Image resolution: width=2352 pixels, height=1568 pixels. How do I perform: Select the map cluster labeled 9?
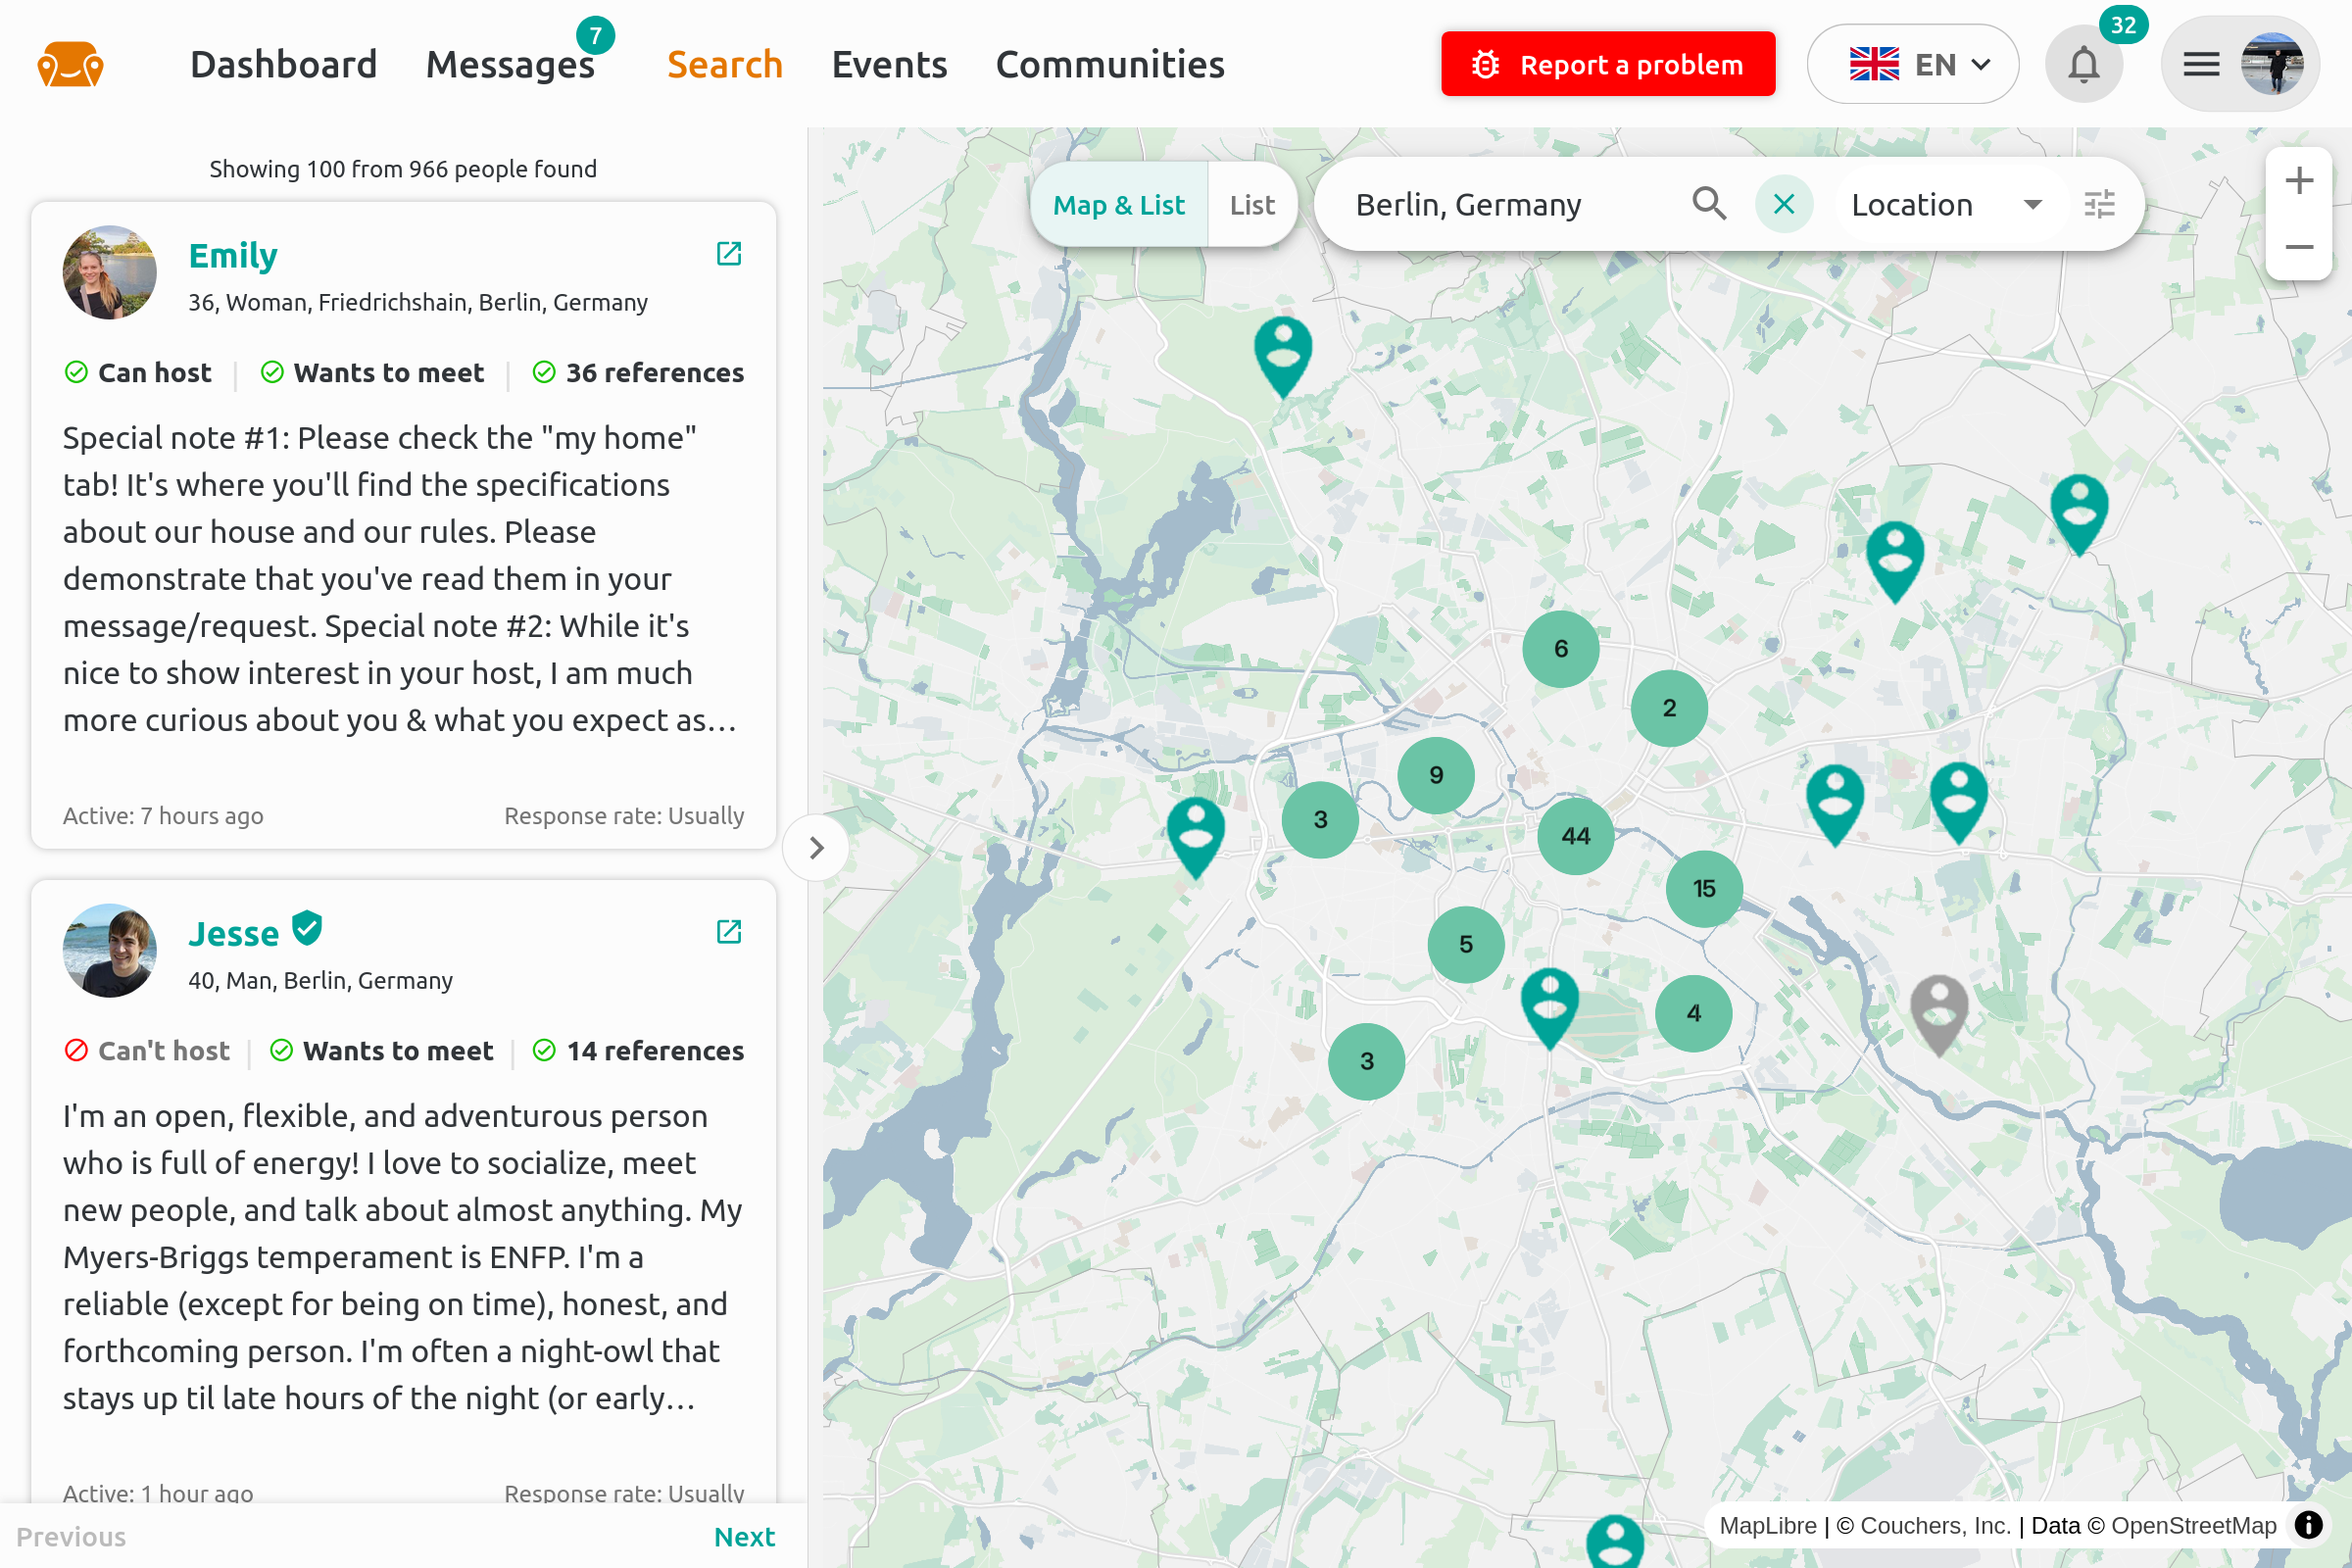1436,775
